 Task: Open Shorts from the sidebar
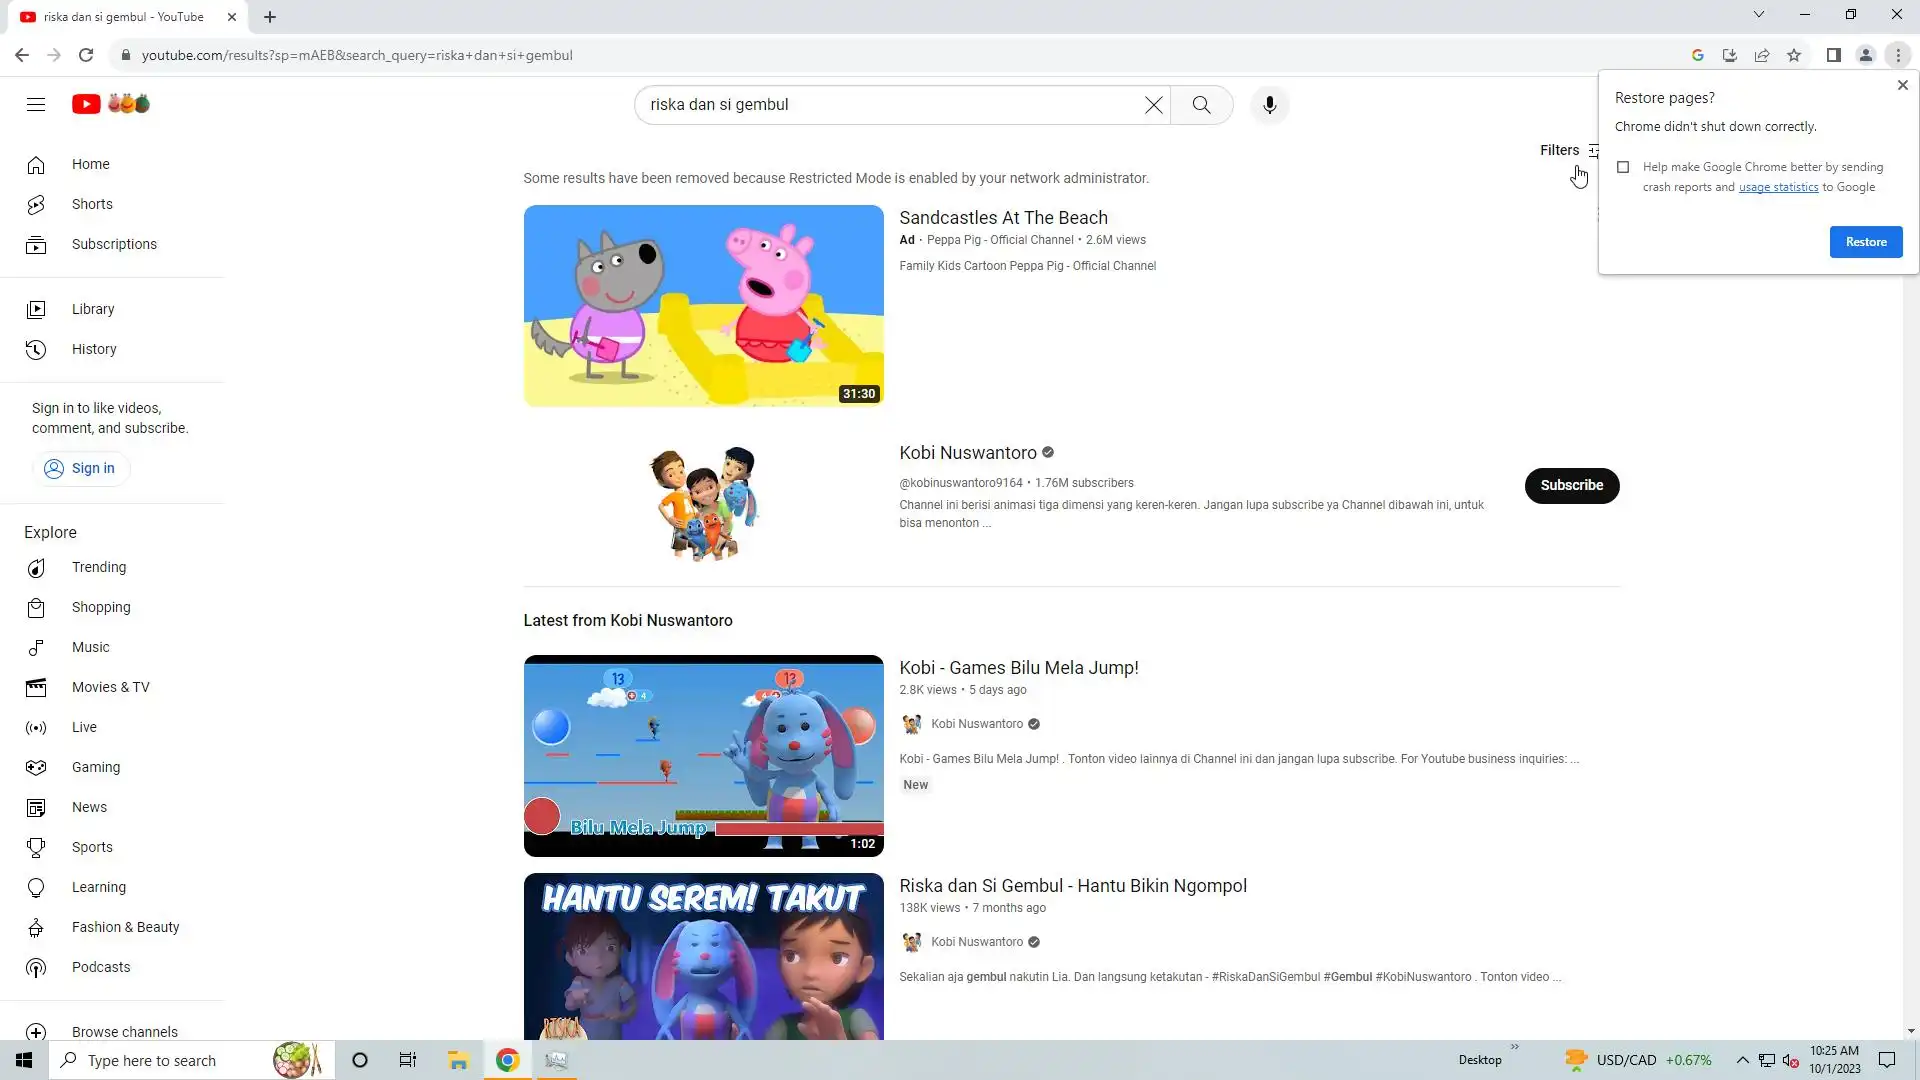92,204
